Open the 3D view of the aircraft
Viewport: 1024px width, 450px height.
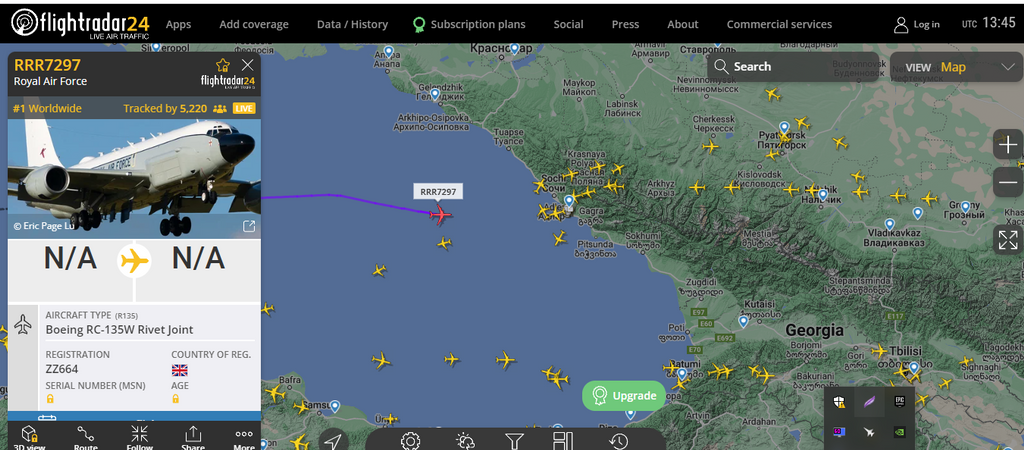click(x=29, y=438)
